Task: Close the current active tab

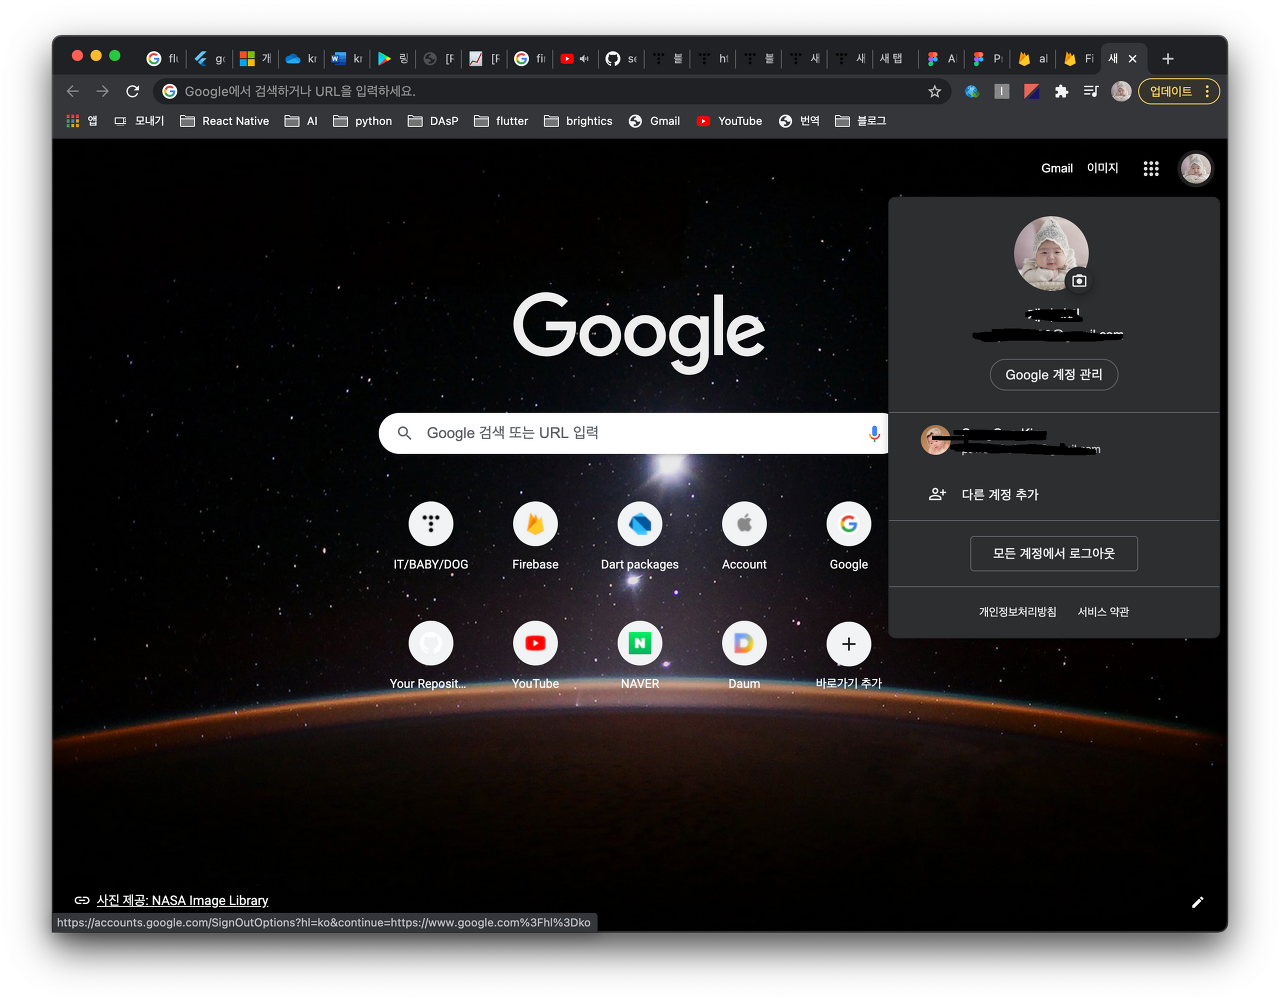Action: [1132, 59]
